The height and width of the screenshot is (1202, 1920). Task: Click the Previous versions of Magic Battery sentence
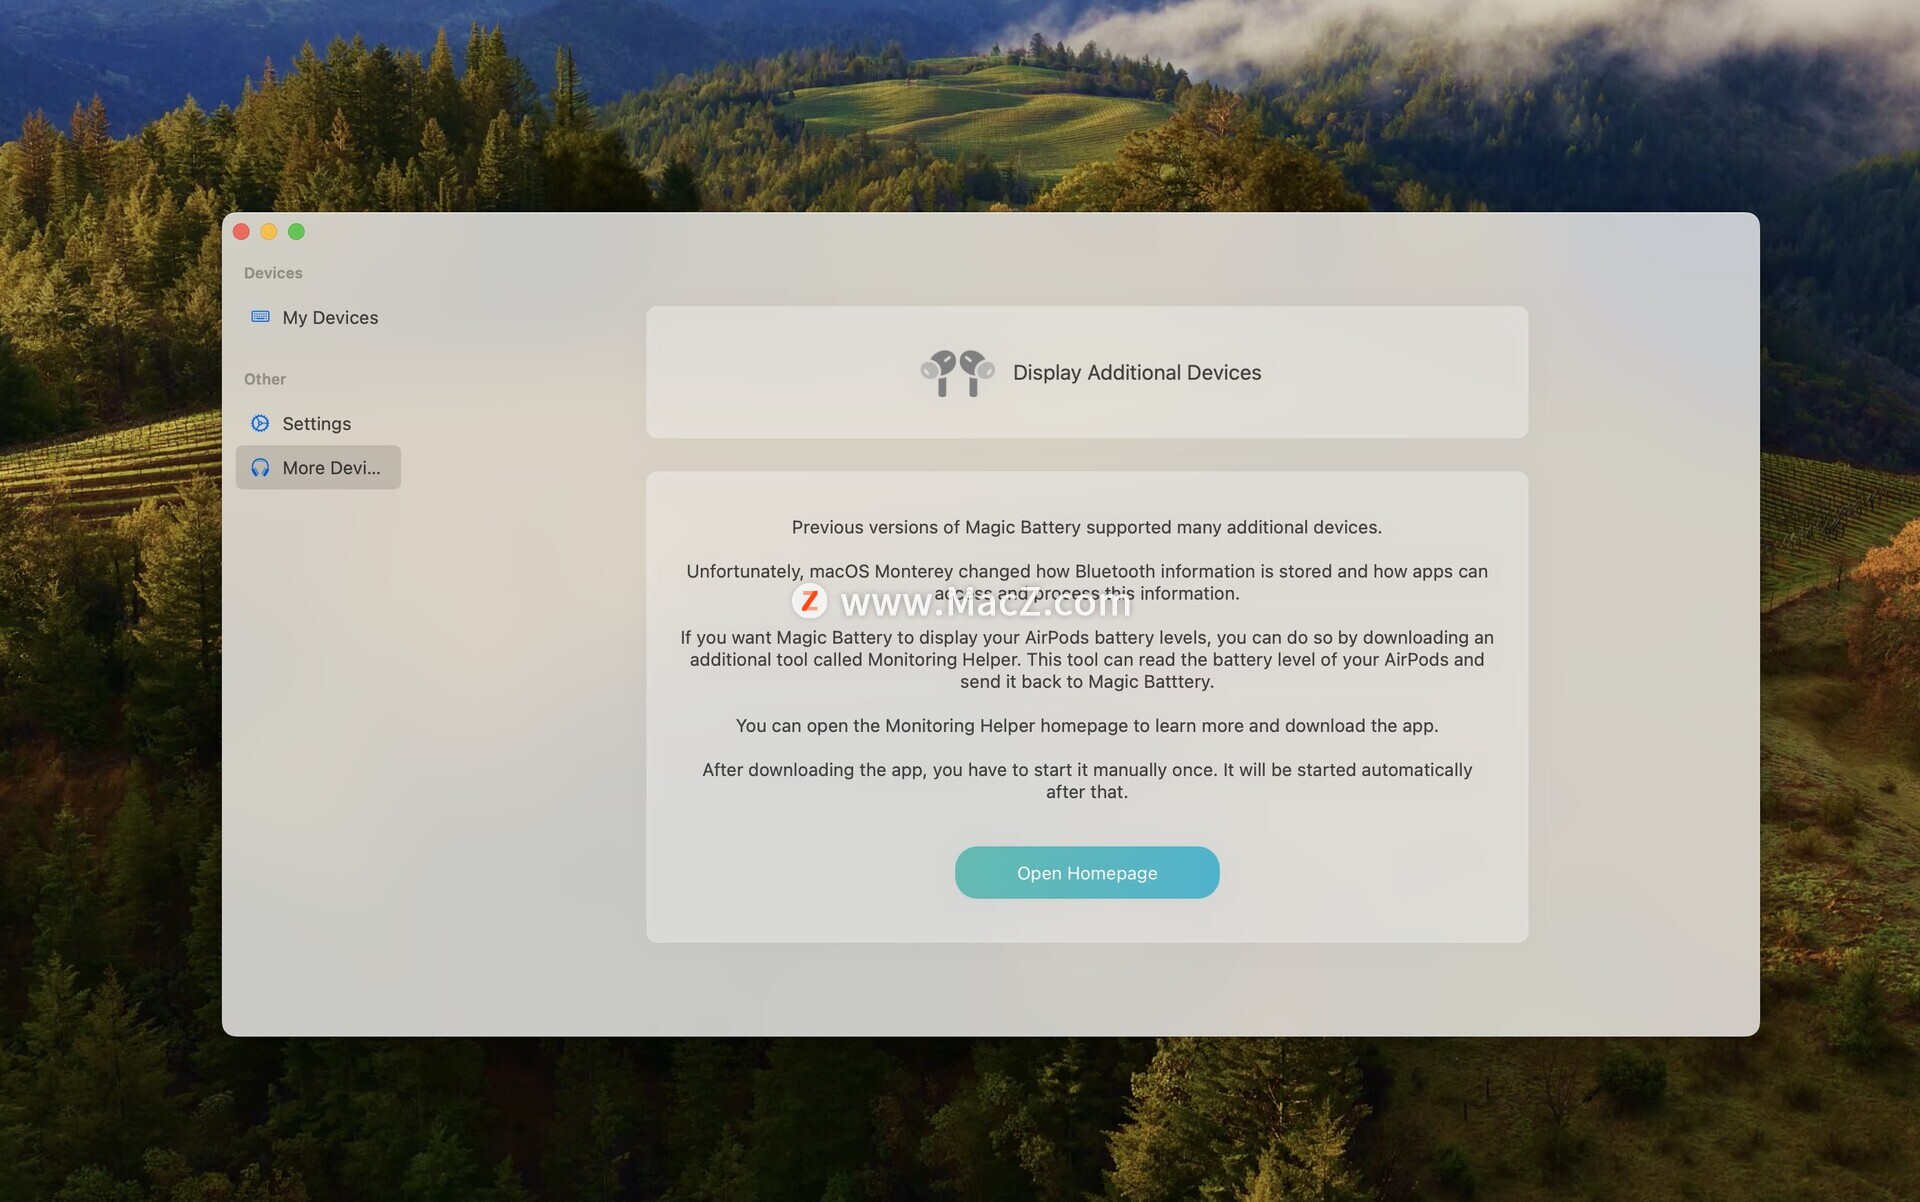pos(1087,527)
